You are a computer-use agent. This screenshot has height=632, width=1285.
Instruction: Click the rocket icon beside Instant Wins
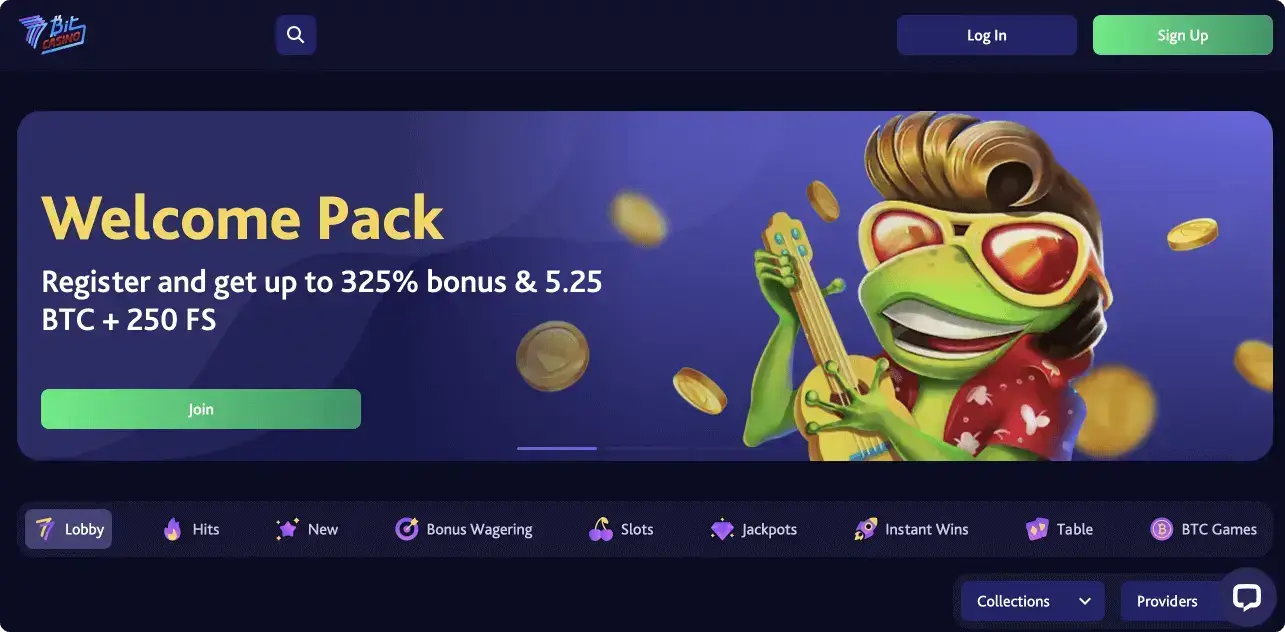click(866, 529)
